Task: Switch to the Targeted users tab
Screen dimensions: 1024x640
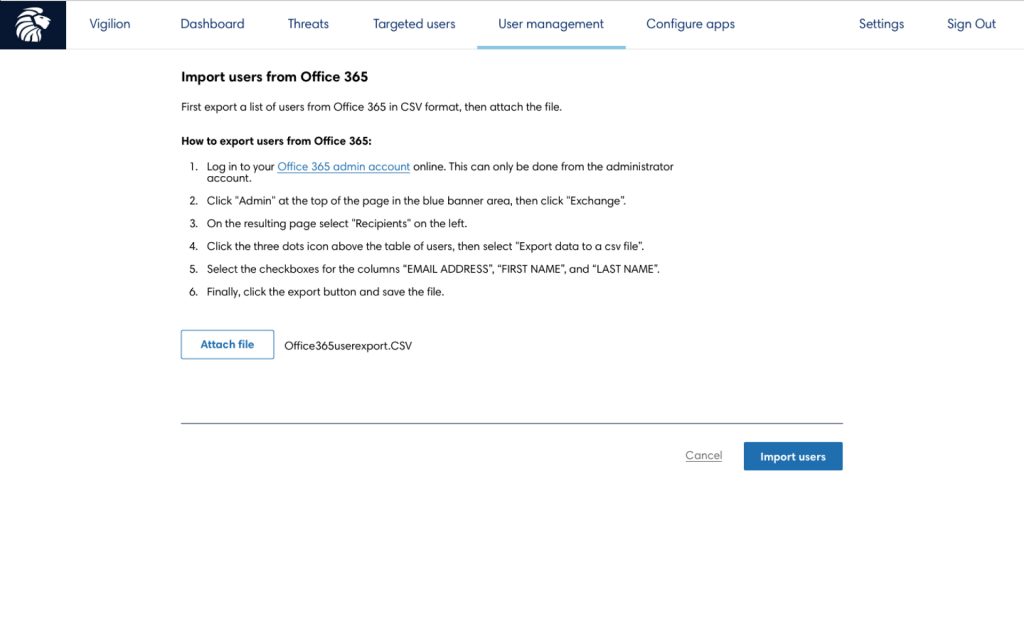Action: (414, 24)
